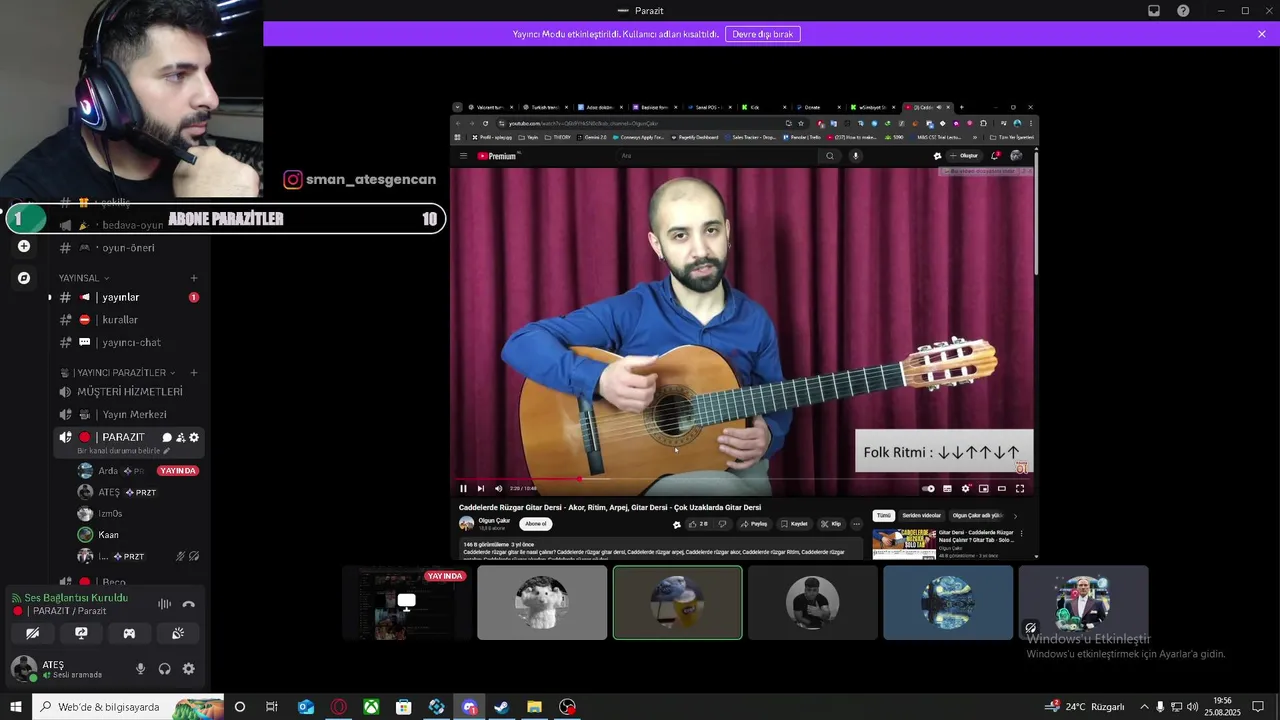The height and width of the screenshot is (720, 1280).
Task: Select the Tümü filter chip
Action: 883,516
